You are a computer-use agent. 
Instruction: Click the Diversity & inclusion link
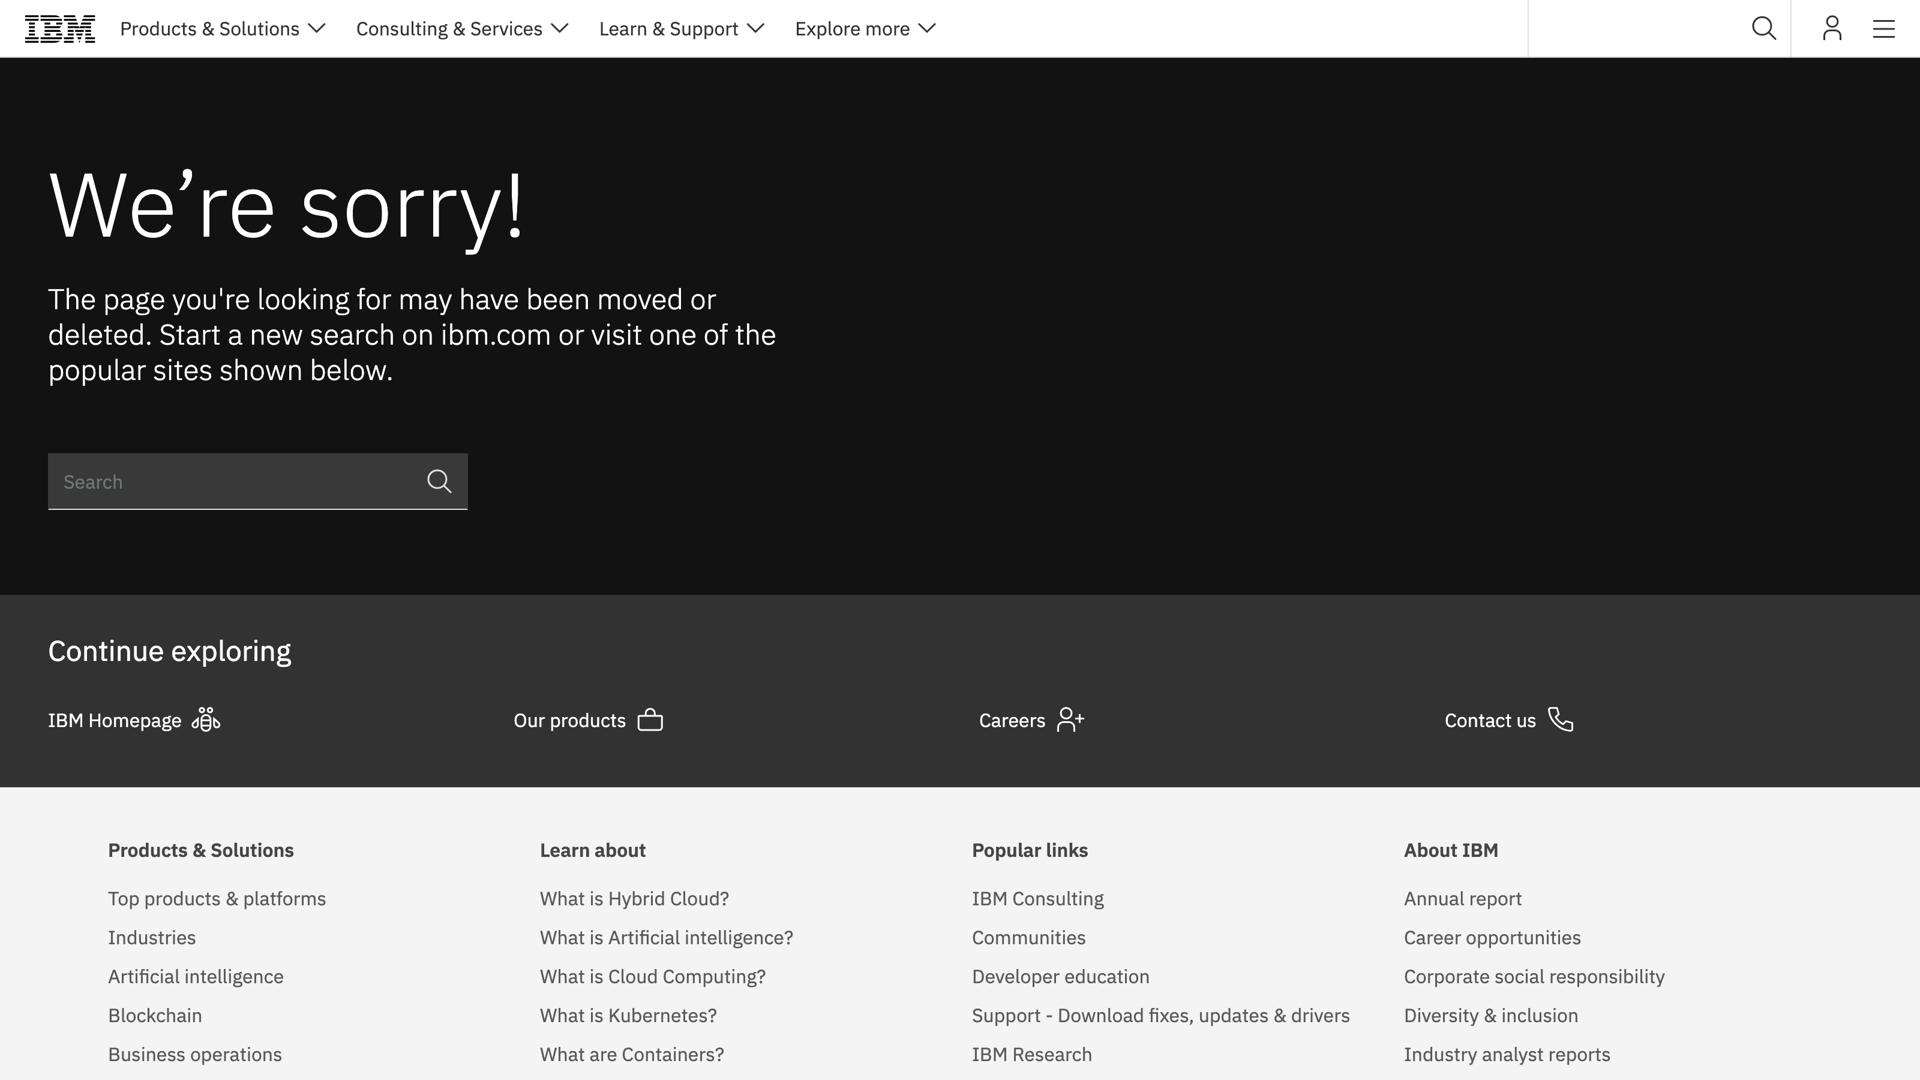pos(1491,1015)
